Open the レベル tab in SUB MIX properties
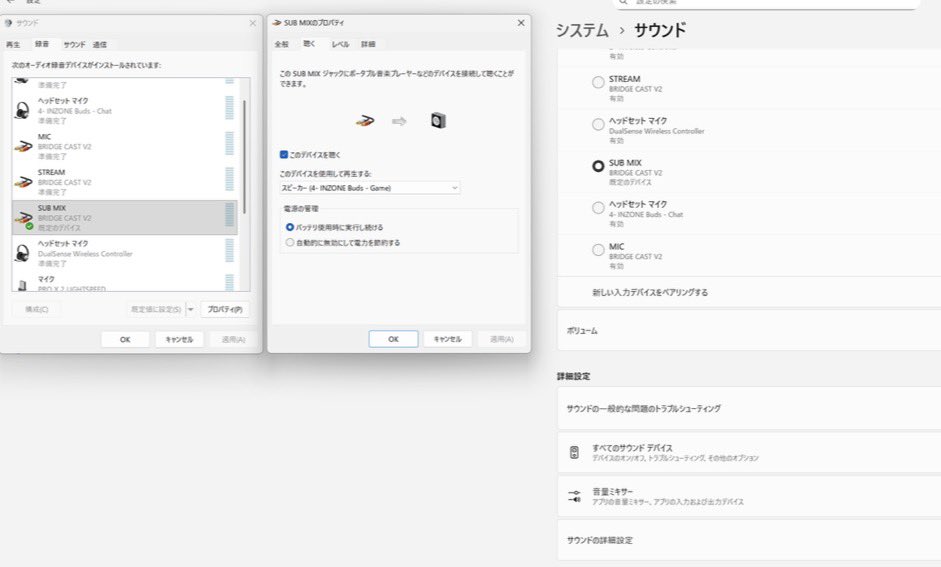This screenshot has width=941, height=567. point(340,44)
